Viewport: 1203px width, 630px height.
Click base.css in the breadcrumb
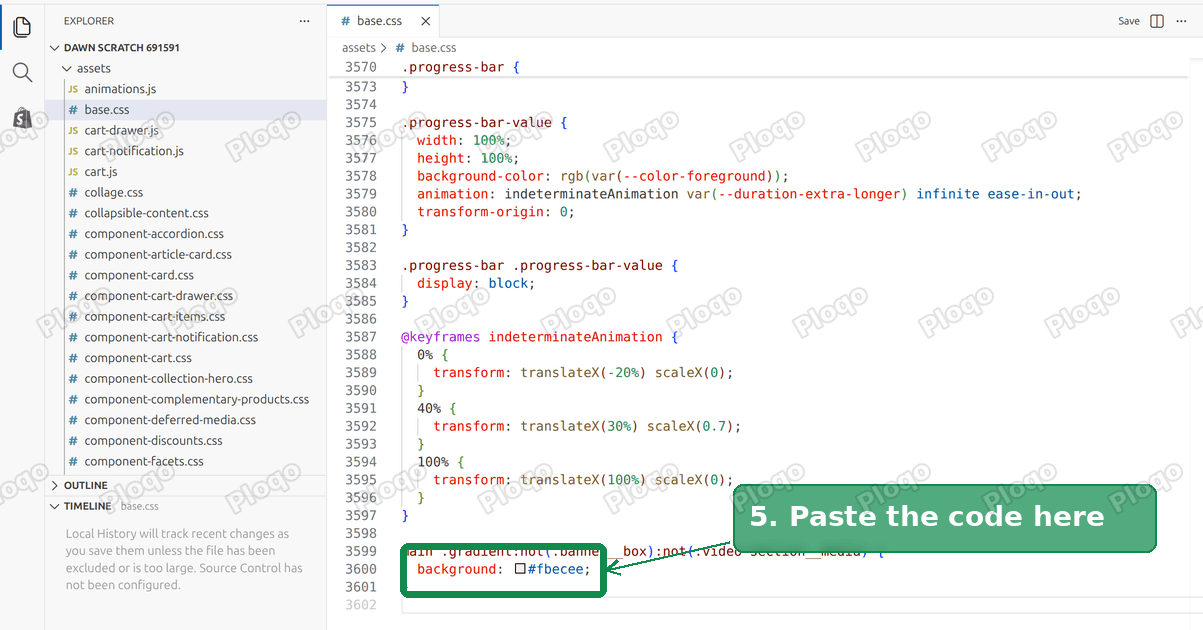click(x=433, y=47)
